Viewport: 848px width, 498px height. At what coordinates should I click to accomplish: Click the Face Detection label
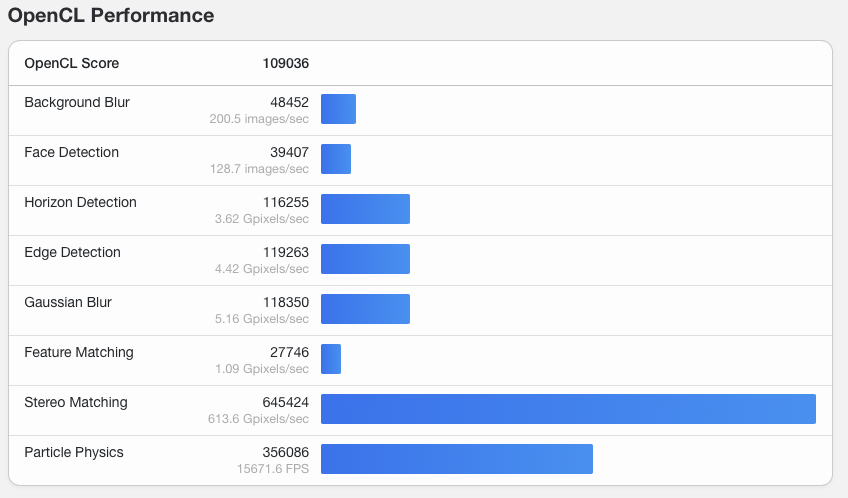71,152
